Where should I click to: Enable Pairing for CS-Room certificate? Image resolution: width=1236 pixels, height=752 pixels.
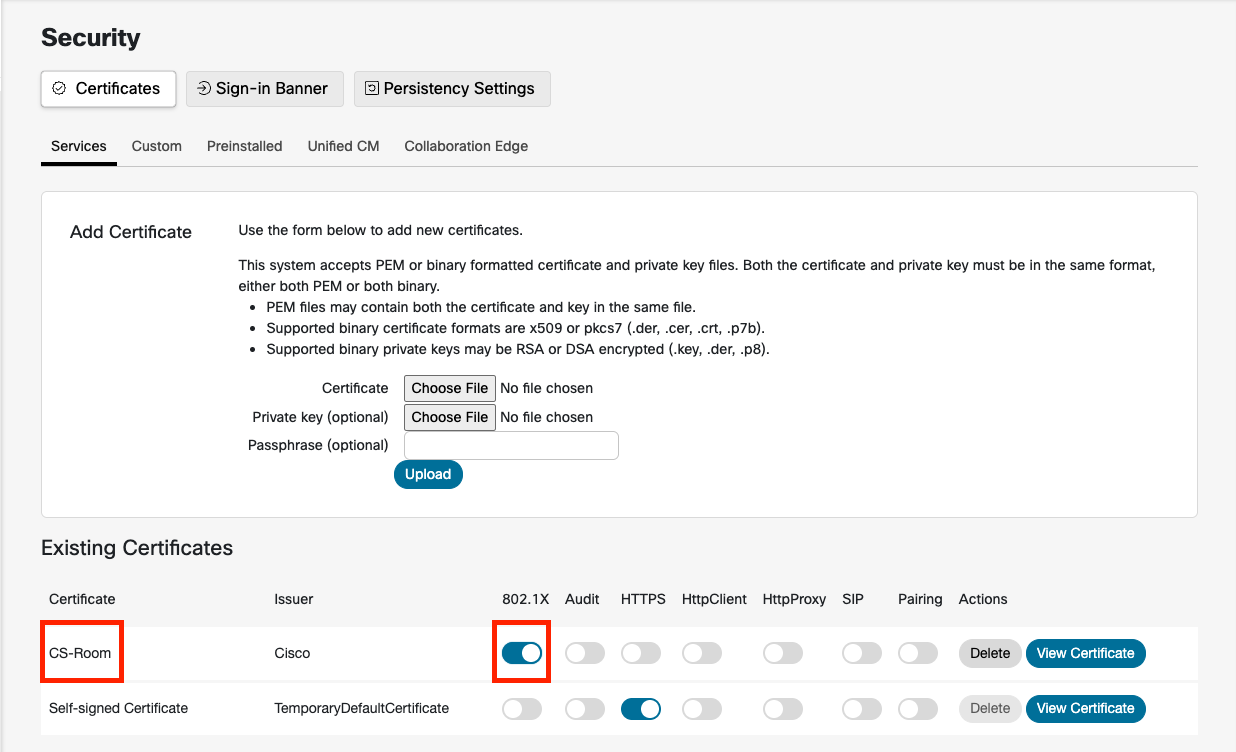[x=918, y=653]
